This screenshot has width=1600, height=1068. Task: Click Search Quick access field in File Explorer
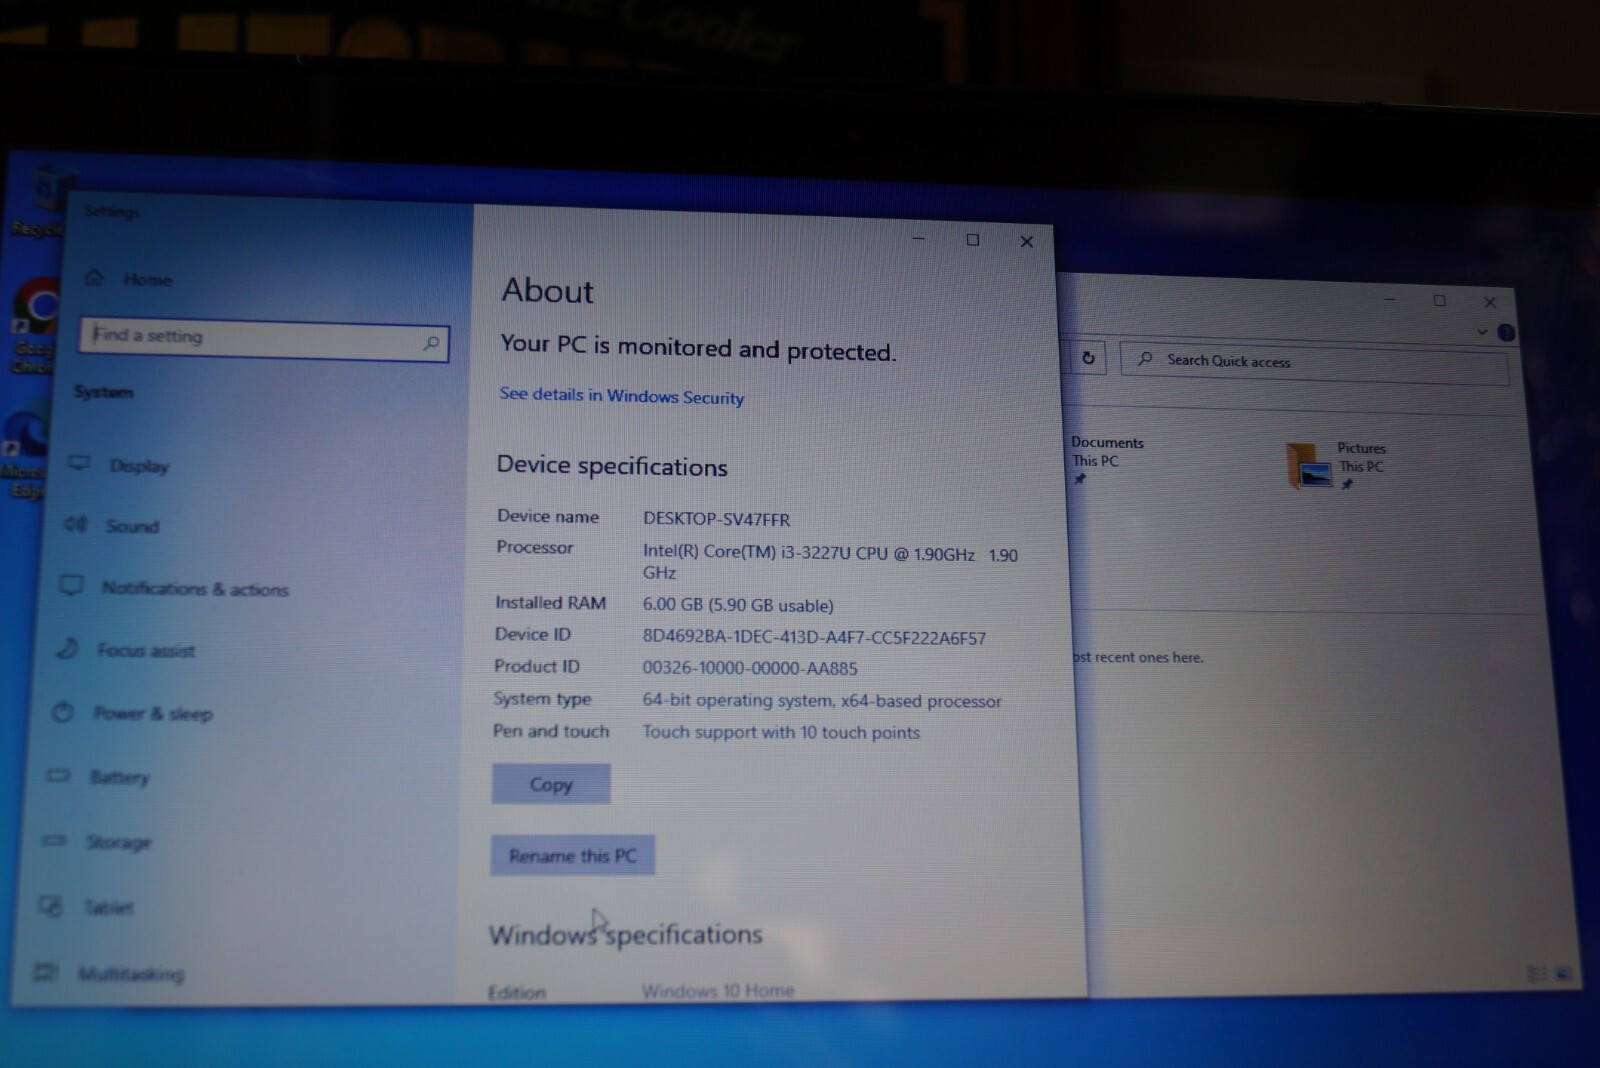(x=1314, y=363)
